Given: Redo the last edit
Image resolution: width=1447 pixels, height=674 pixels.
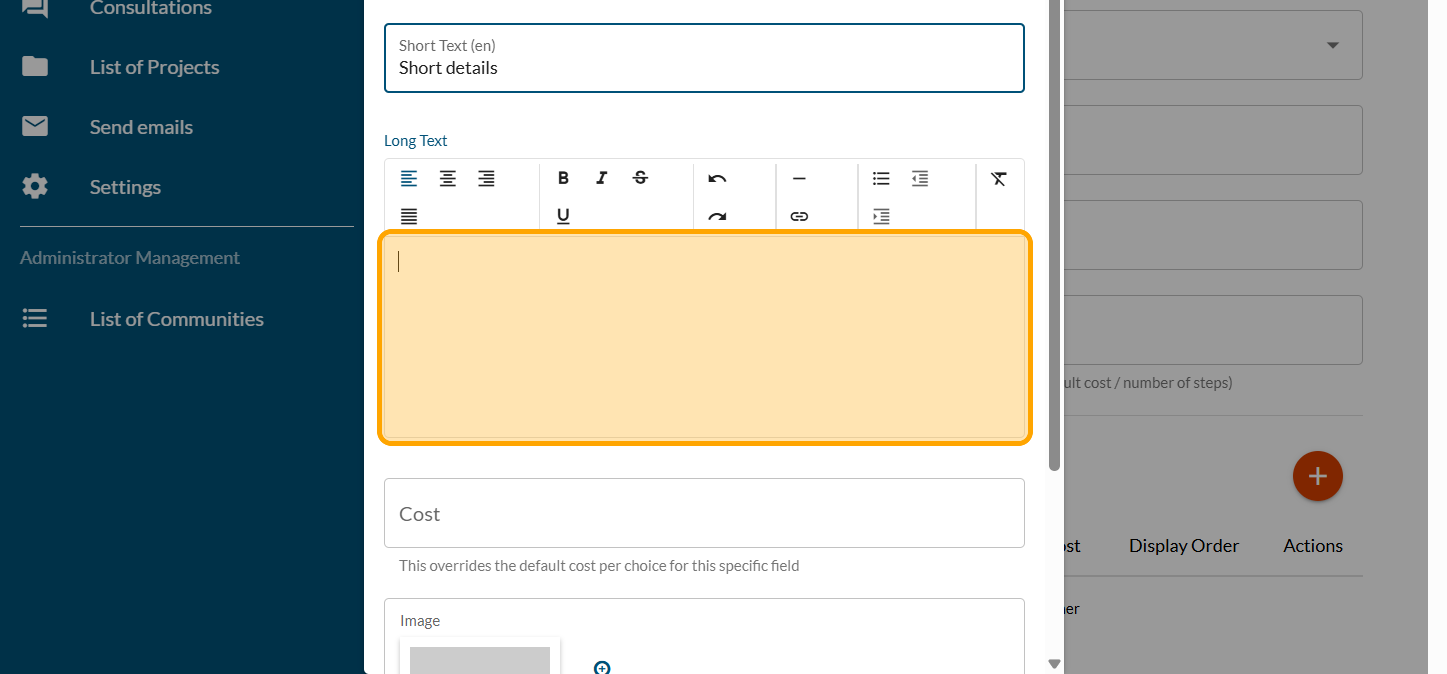Looking at the screenshot, I should 717,216.
